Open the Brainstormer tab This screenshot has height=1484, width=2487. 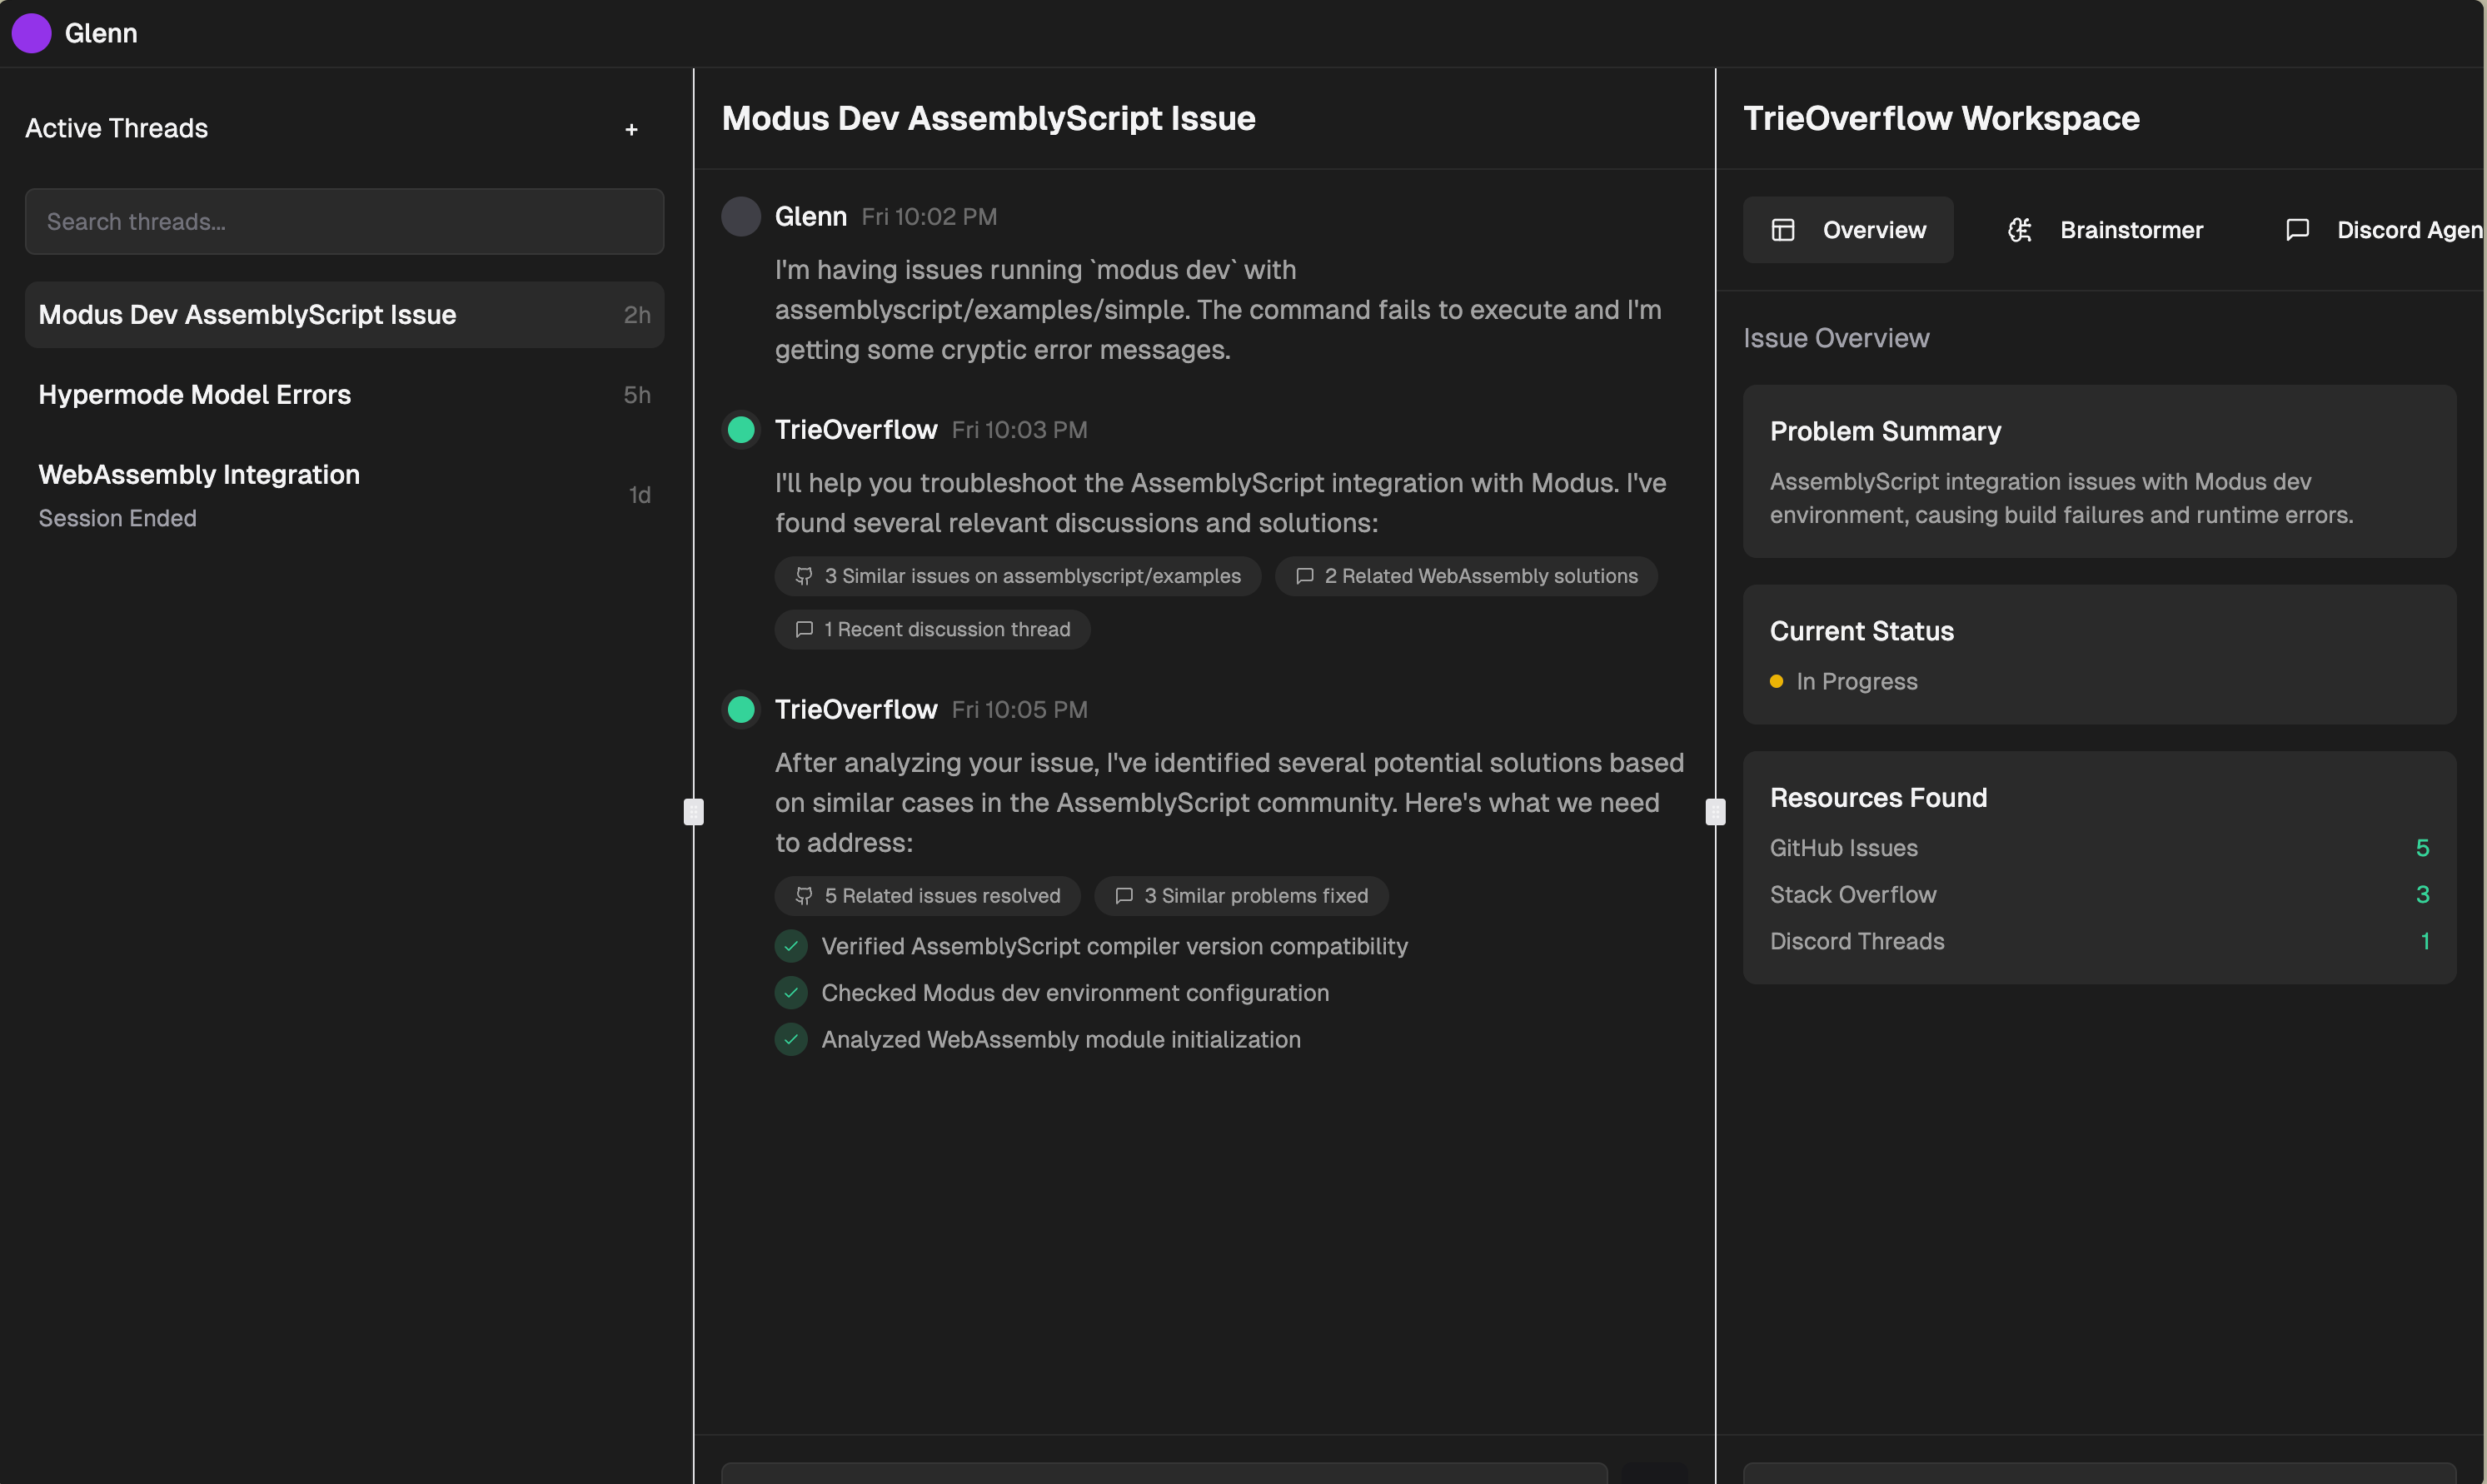pos(2130,230)
